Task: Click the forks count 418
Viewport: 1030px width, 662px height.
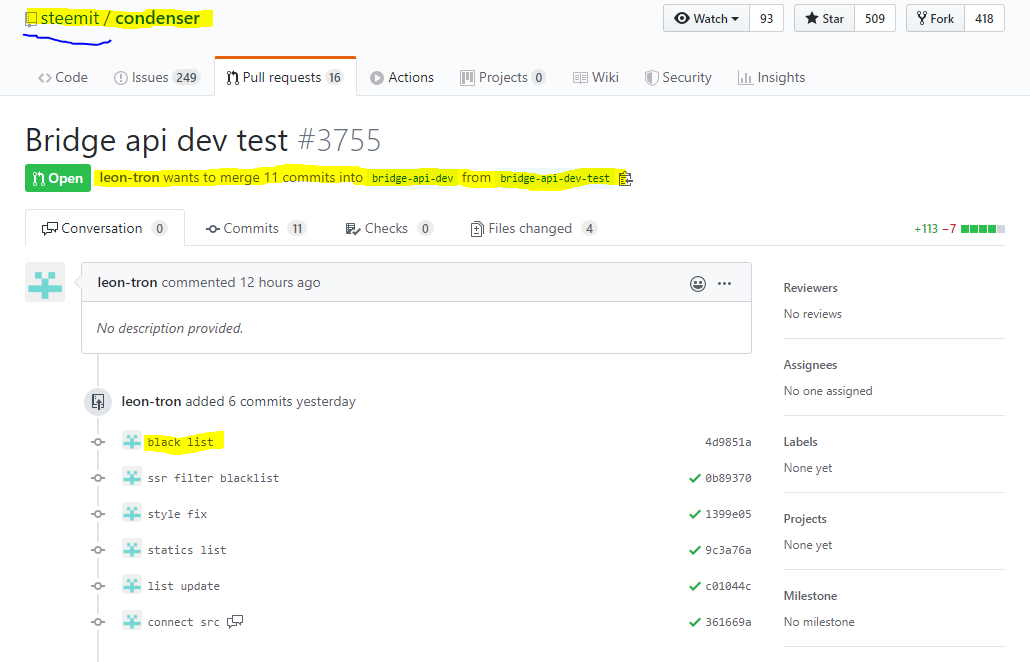Action: [984, 18]
